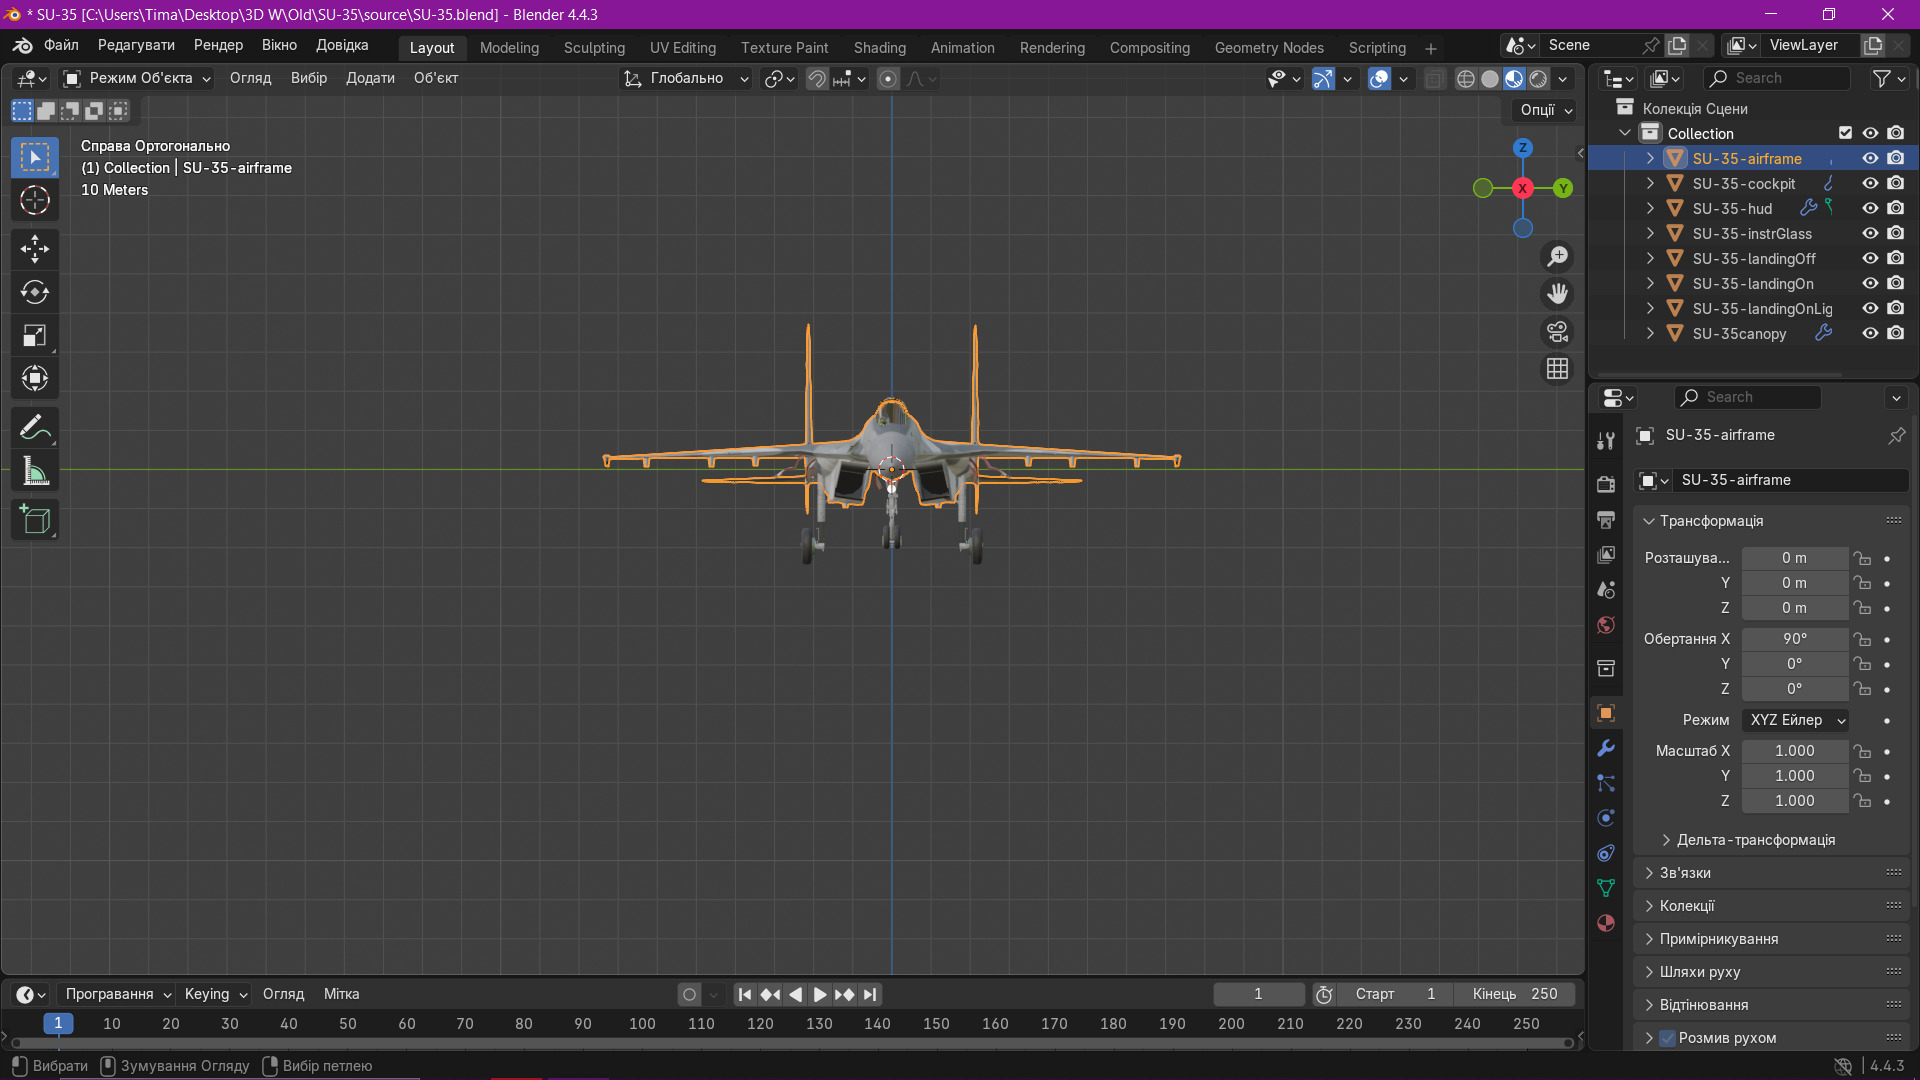Viewport: 1920px width, 1080px height.
Task: Click the pan view hand icon
Action: coord(1557,294)
